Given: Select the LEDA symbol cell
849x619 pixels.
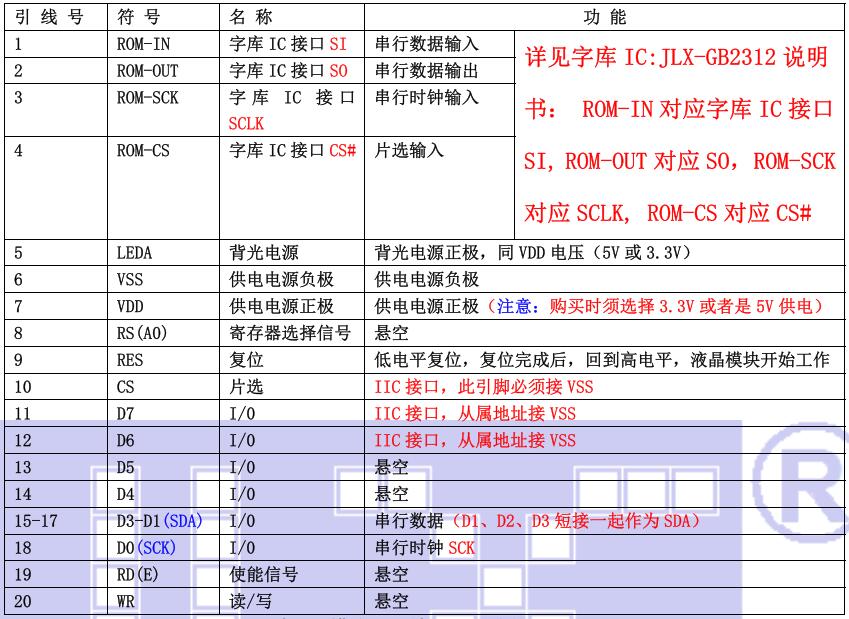Looking at the screenshot, I should [135, 254].
